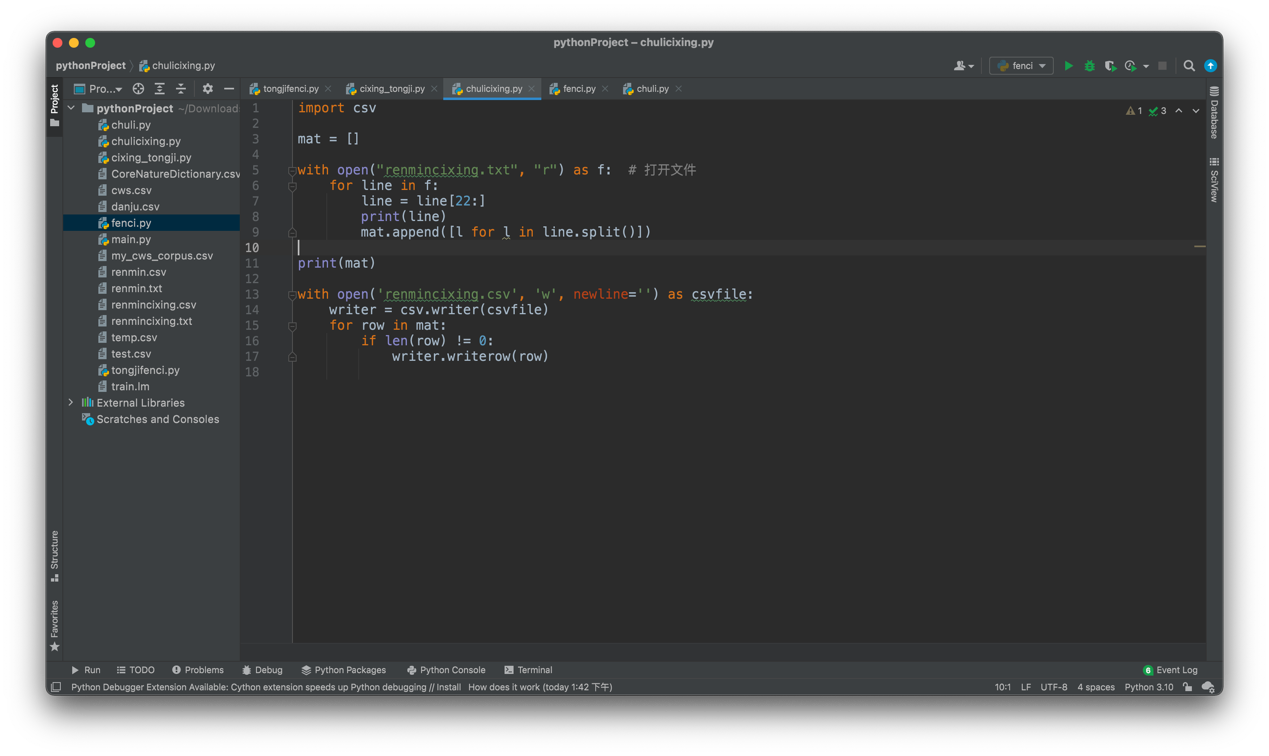Select renmincixing.txt in the project tree

(152, 321)
